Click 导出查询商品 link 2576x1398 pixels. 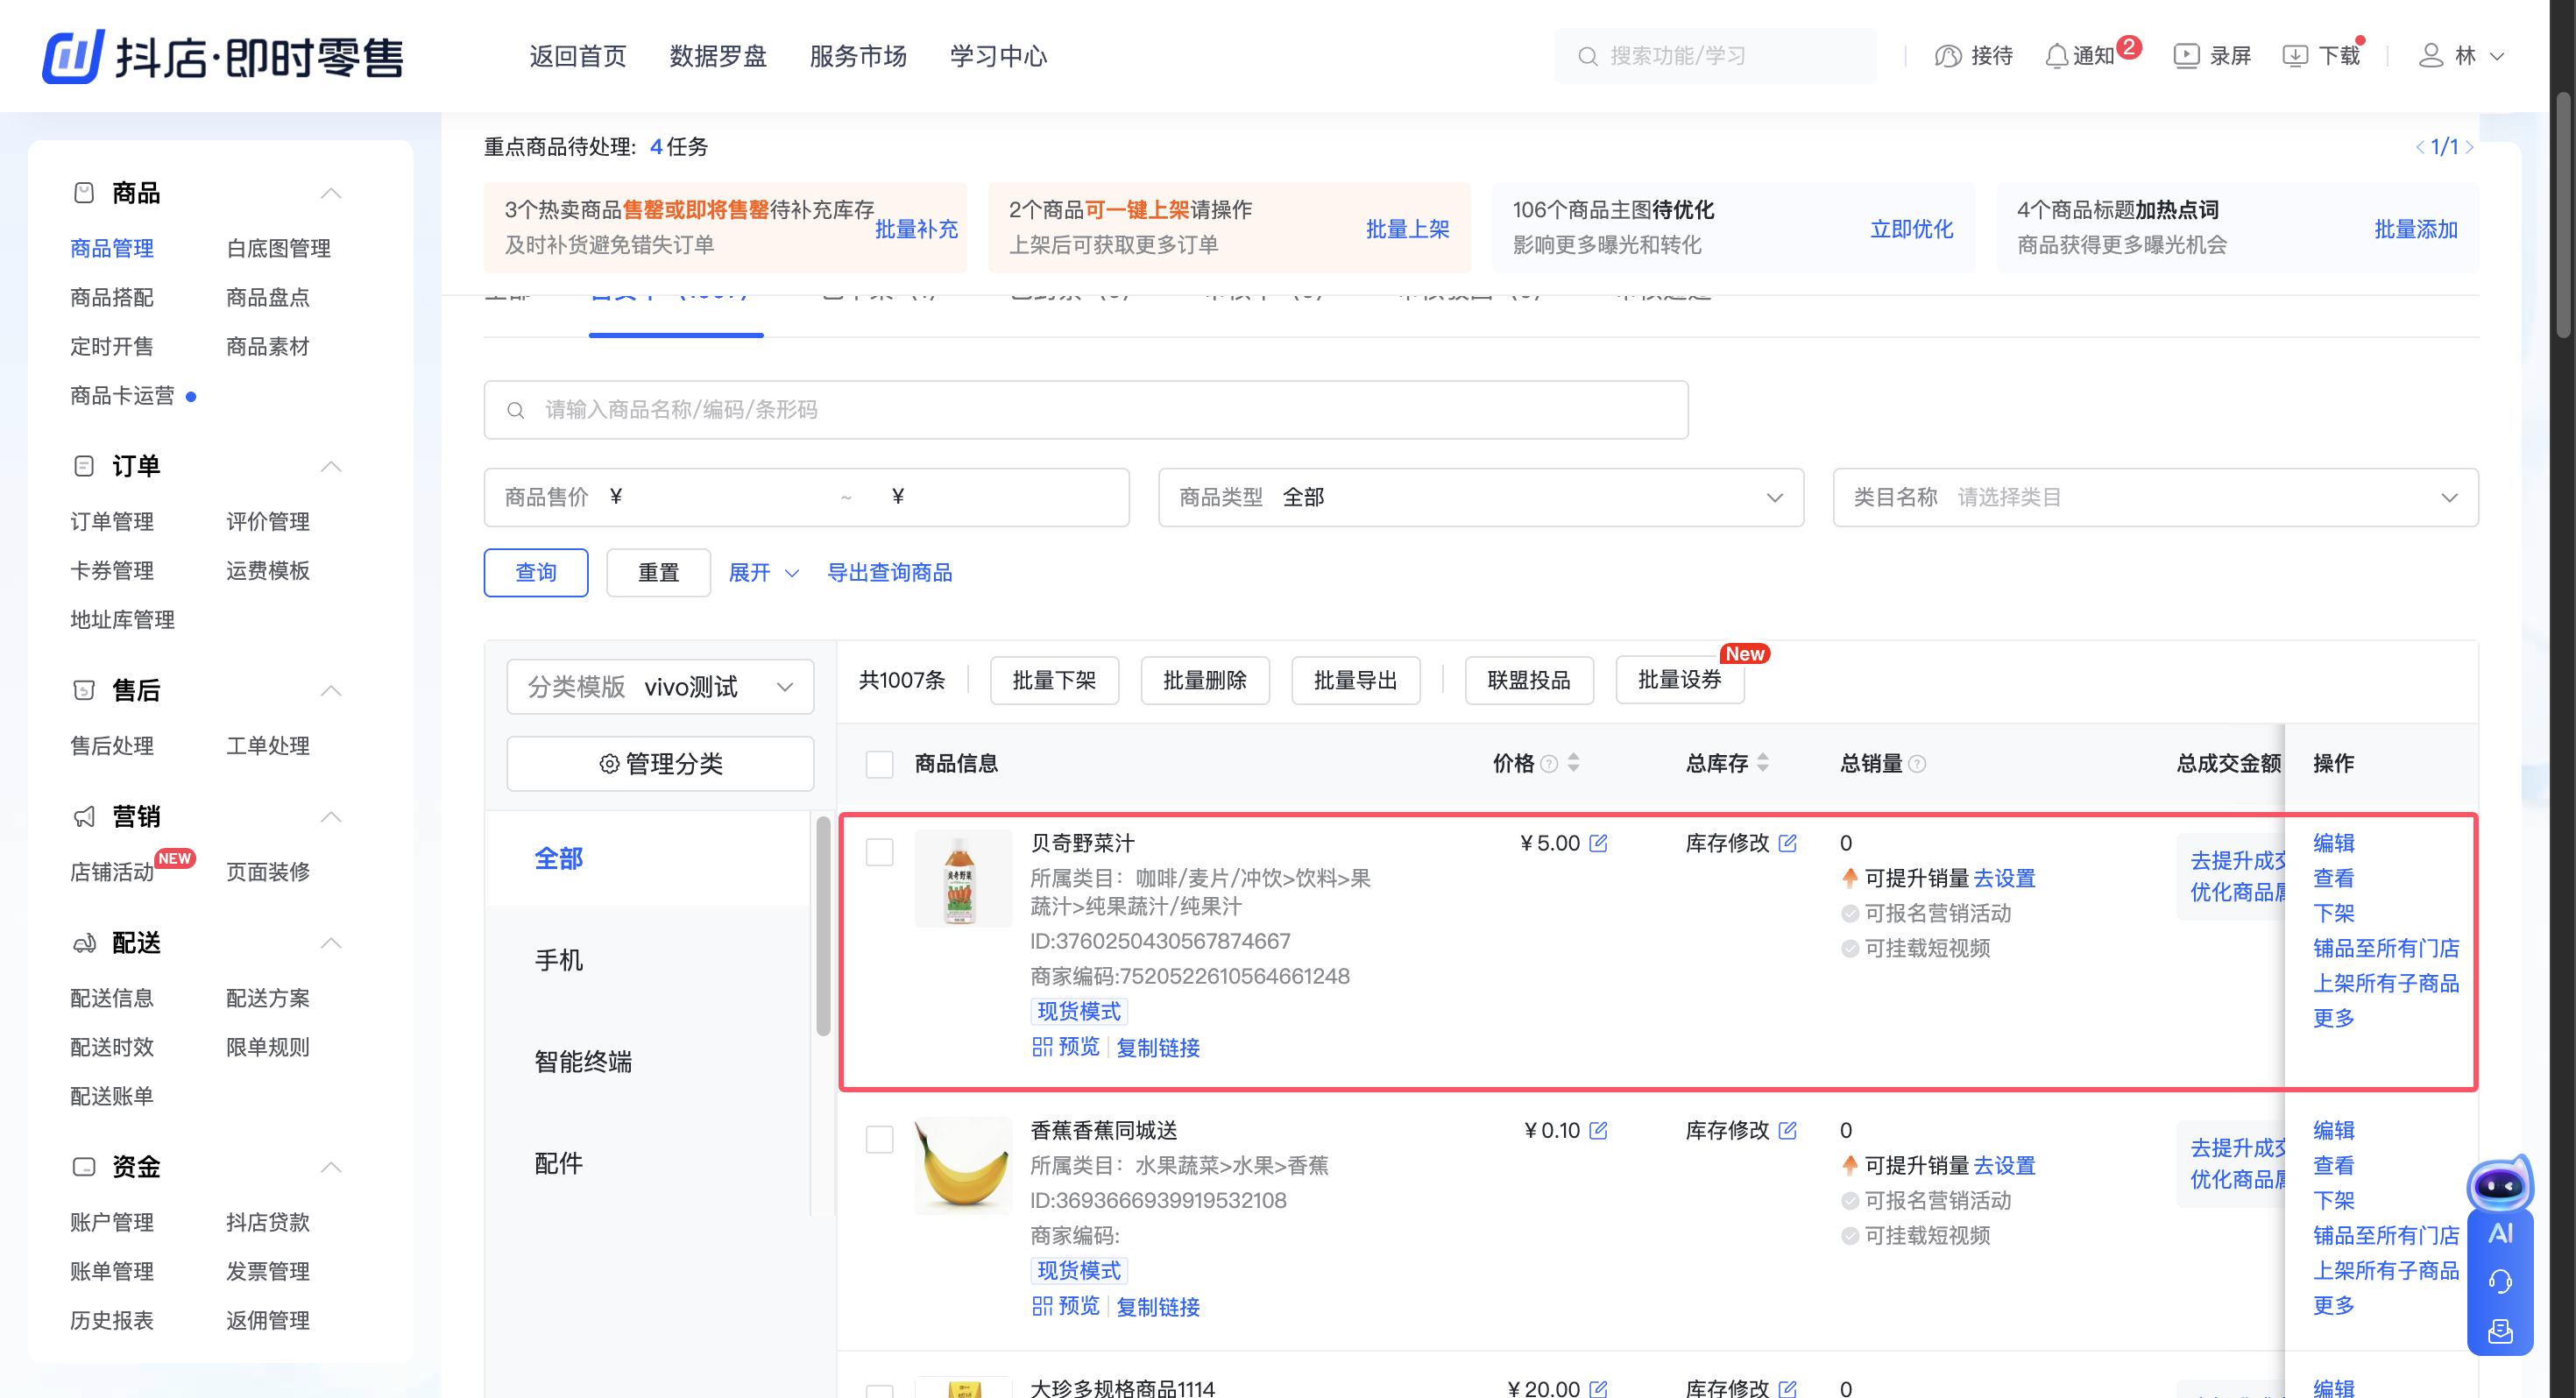(889, 572)
